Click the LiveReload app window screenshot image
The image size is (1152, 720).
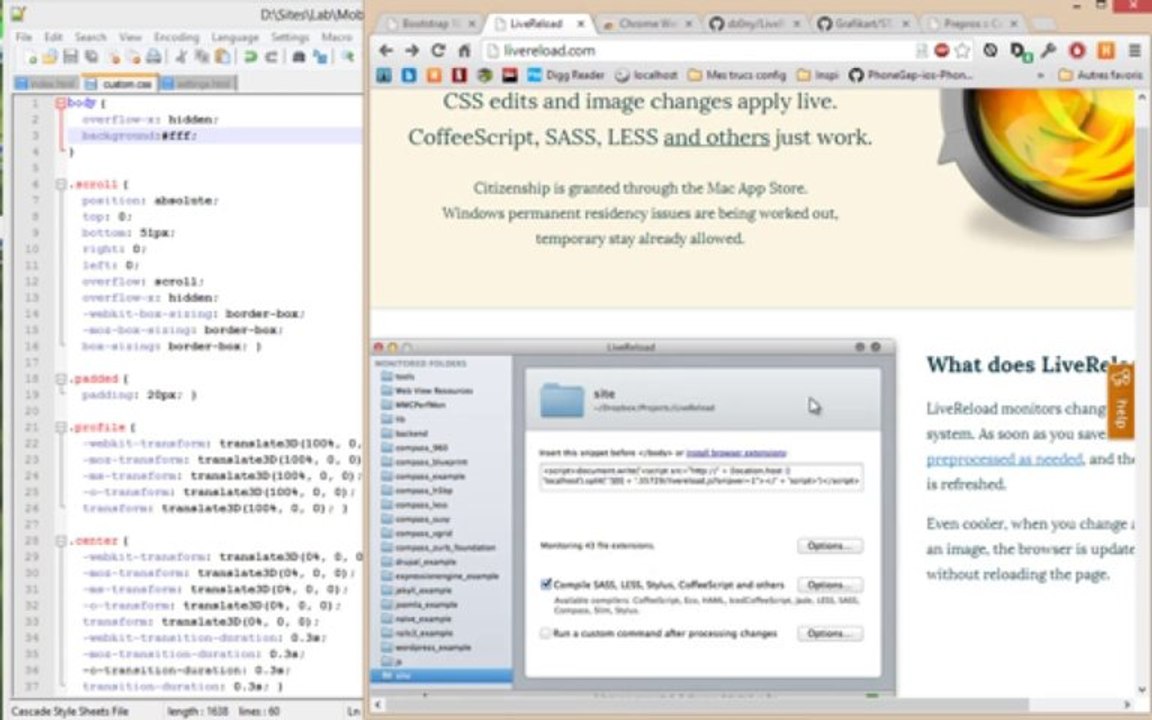633,516
